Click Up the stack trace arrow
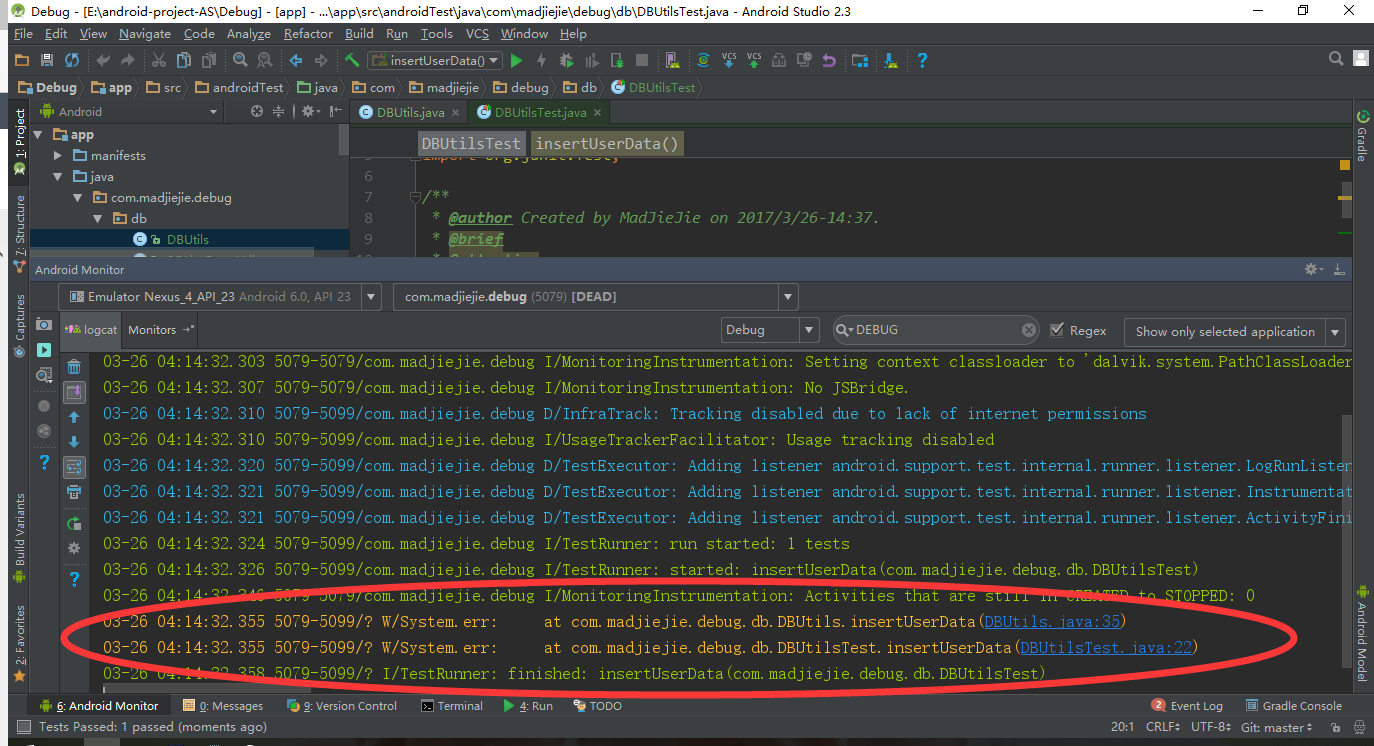Image resolution: width=1374 pixels, height=746 pixels. (x=74, y=417)
